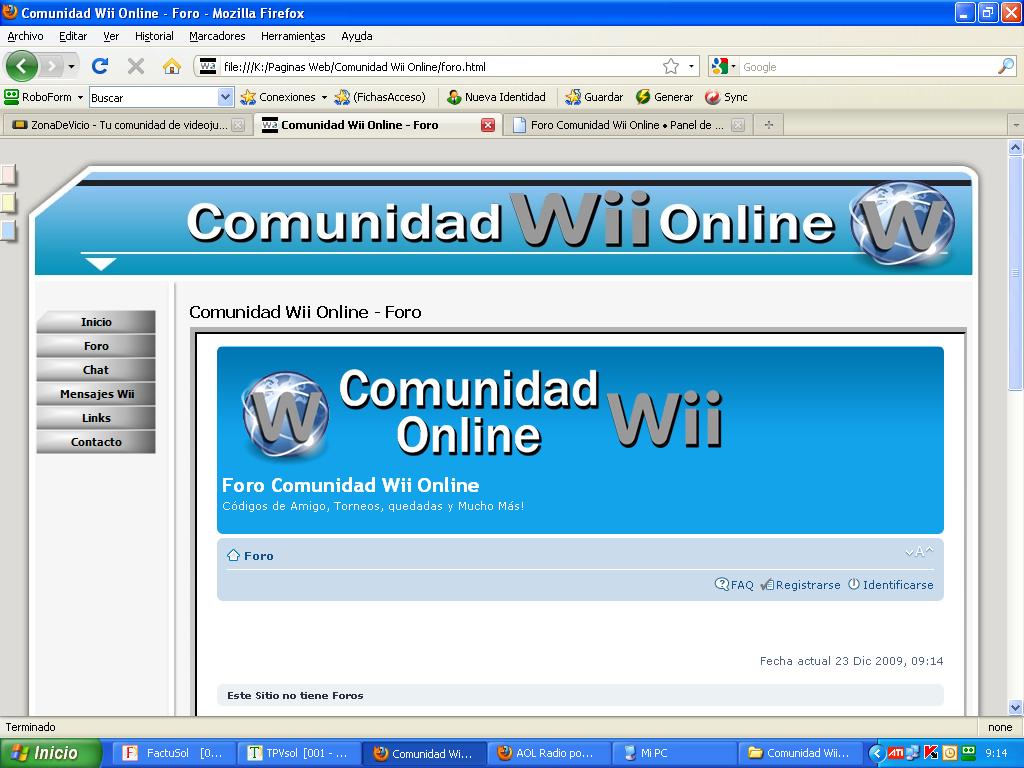Switch to TPVsol in the taskbar

(x=299, y=753)
